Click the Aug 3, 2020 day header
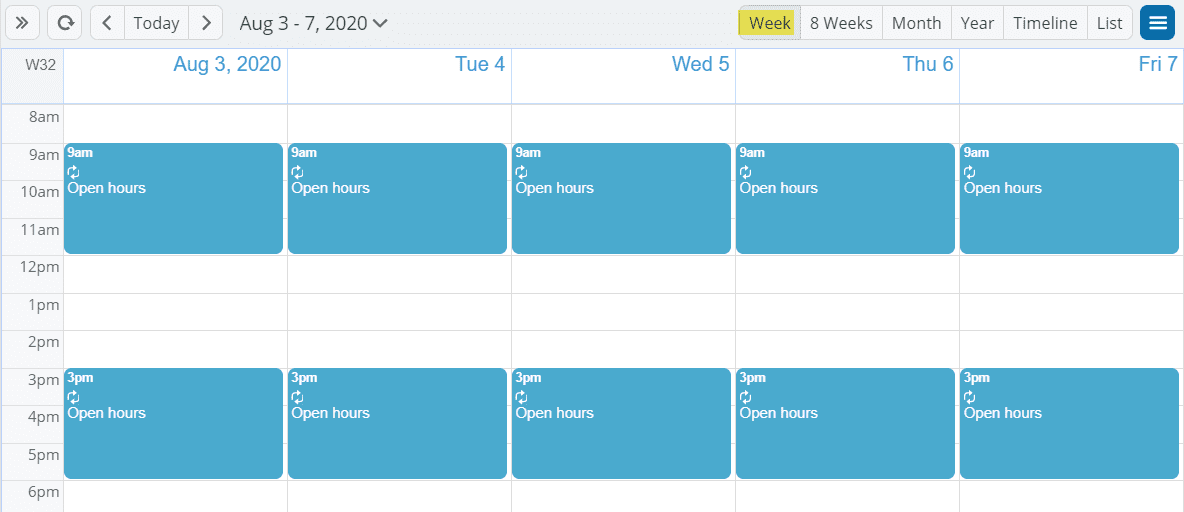Viewport: 1184px width, 512px height. (x=227, y=65)
